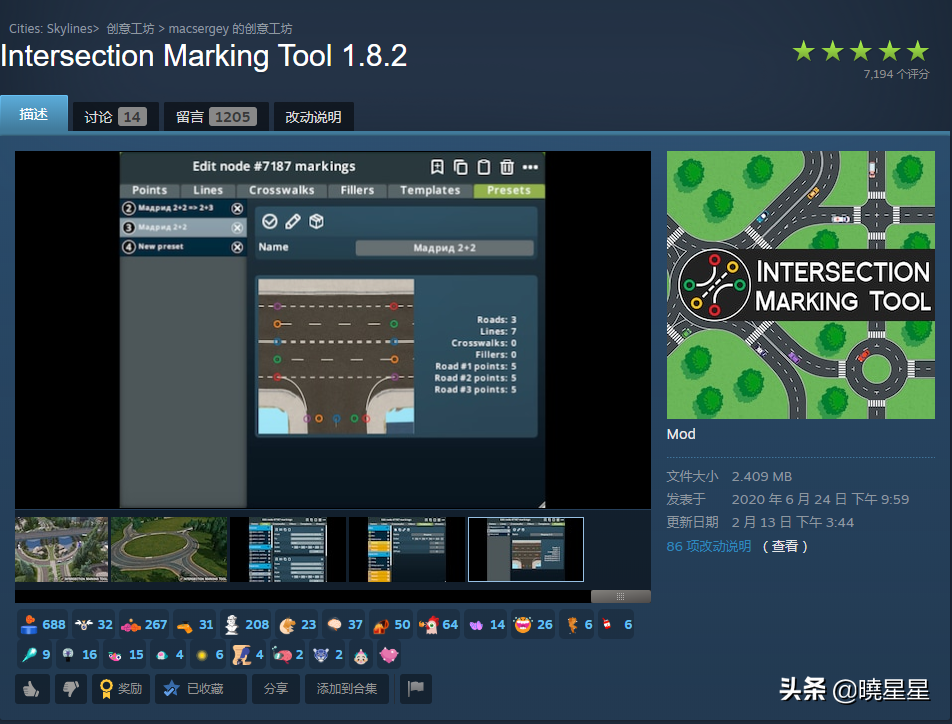
Task: Open the three-dots more options menu
Action: tap(530, 167)
